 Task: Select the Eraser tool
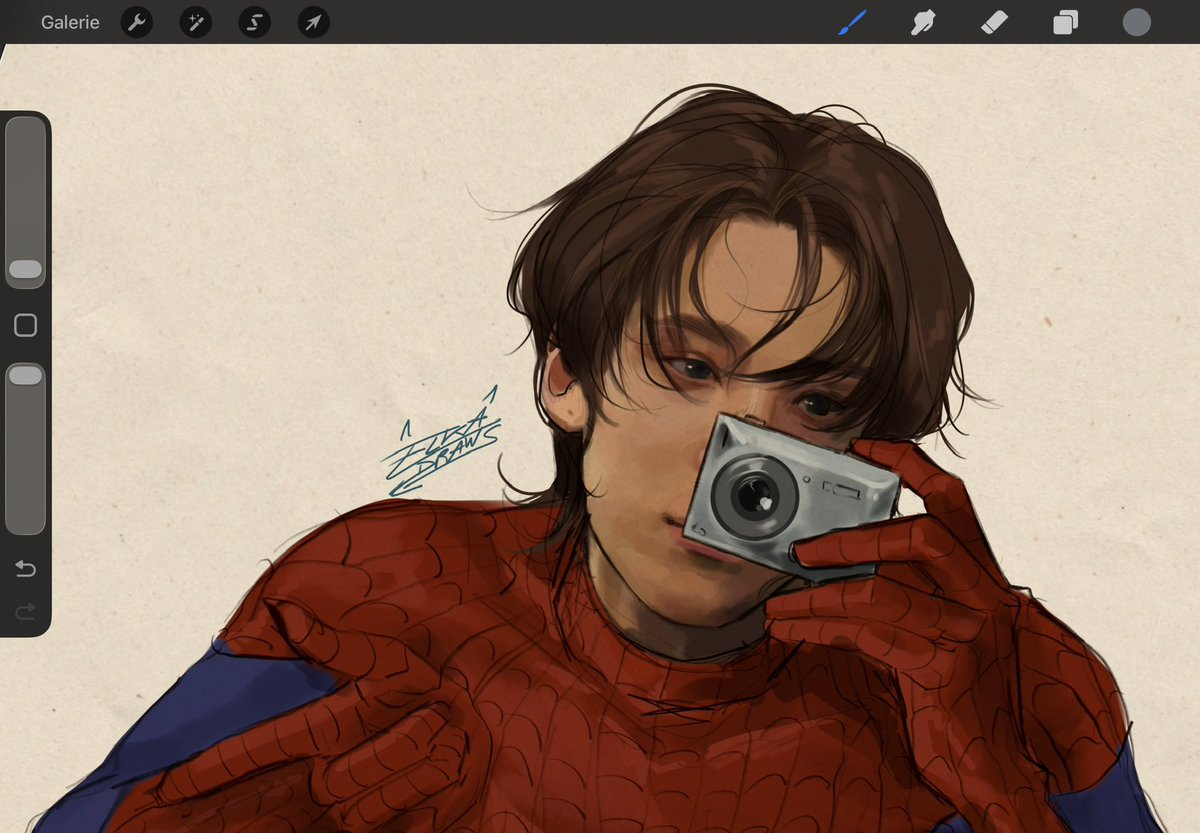pyautogui.click(x=994, y=22)
